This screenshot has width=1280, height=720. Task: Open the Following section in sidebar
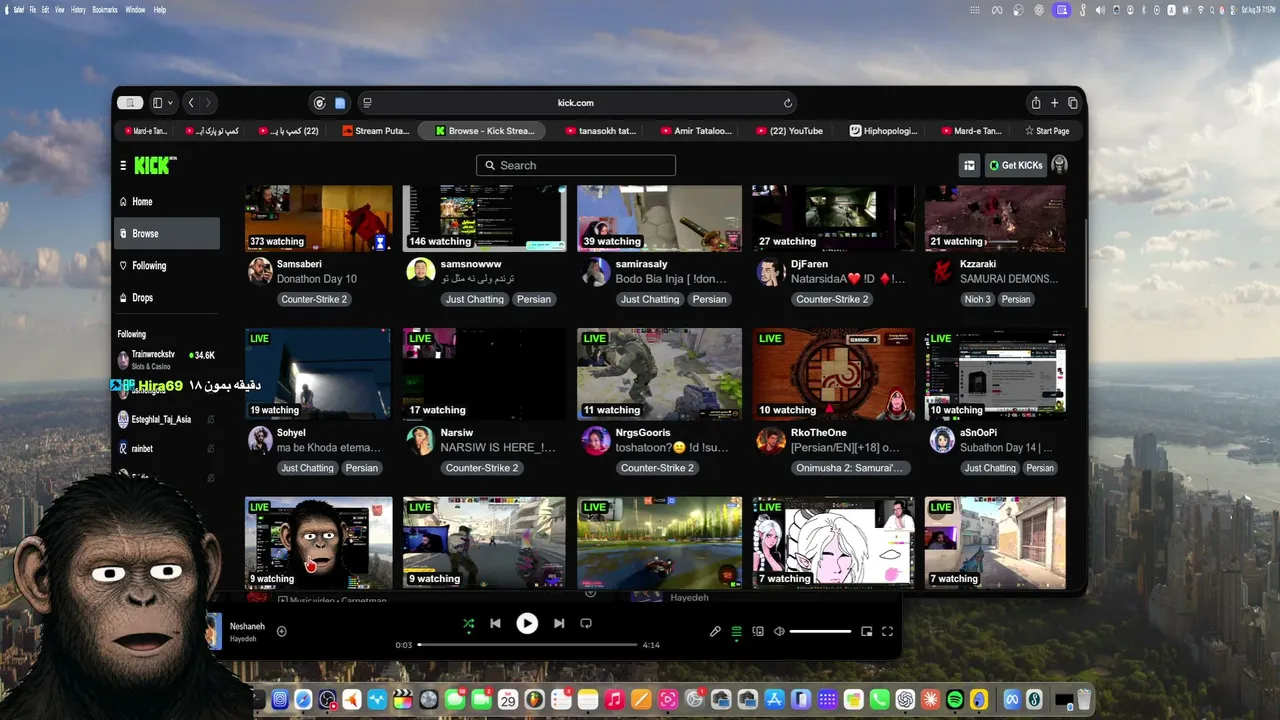pyautogui.click(x=167, y=265)
